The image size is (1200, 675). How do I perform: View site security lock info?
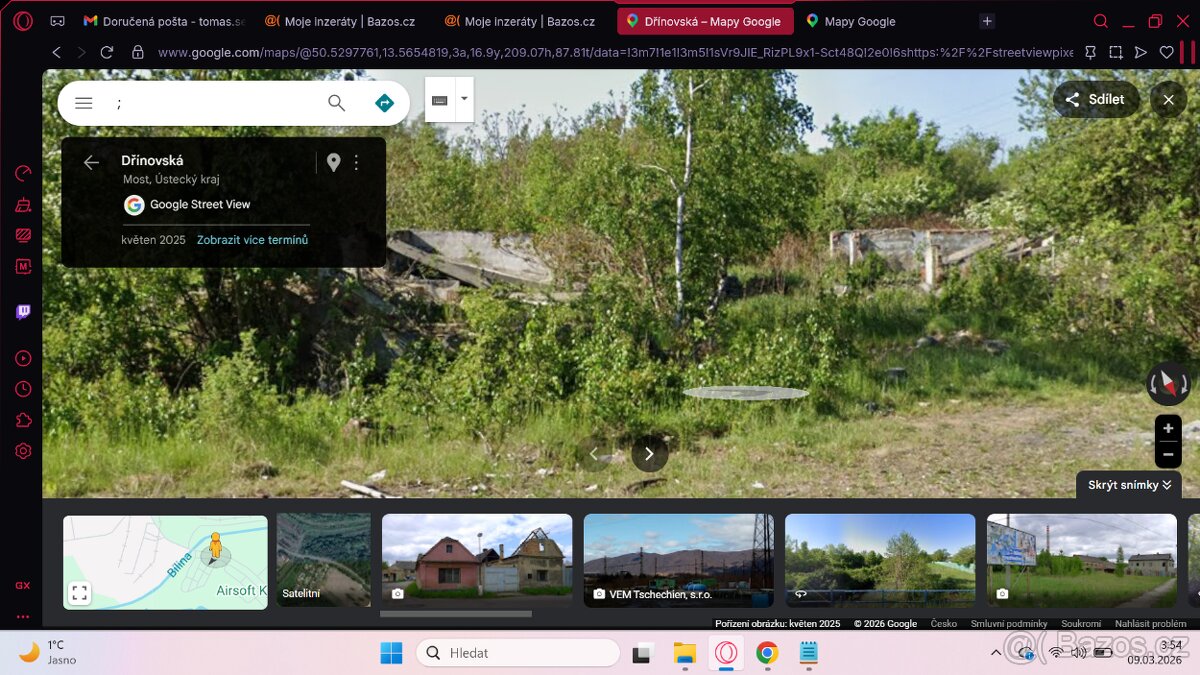[138, 52]
